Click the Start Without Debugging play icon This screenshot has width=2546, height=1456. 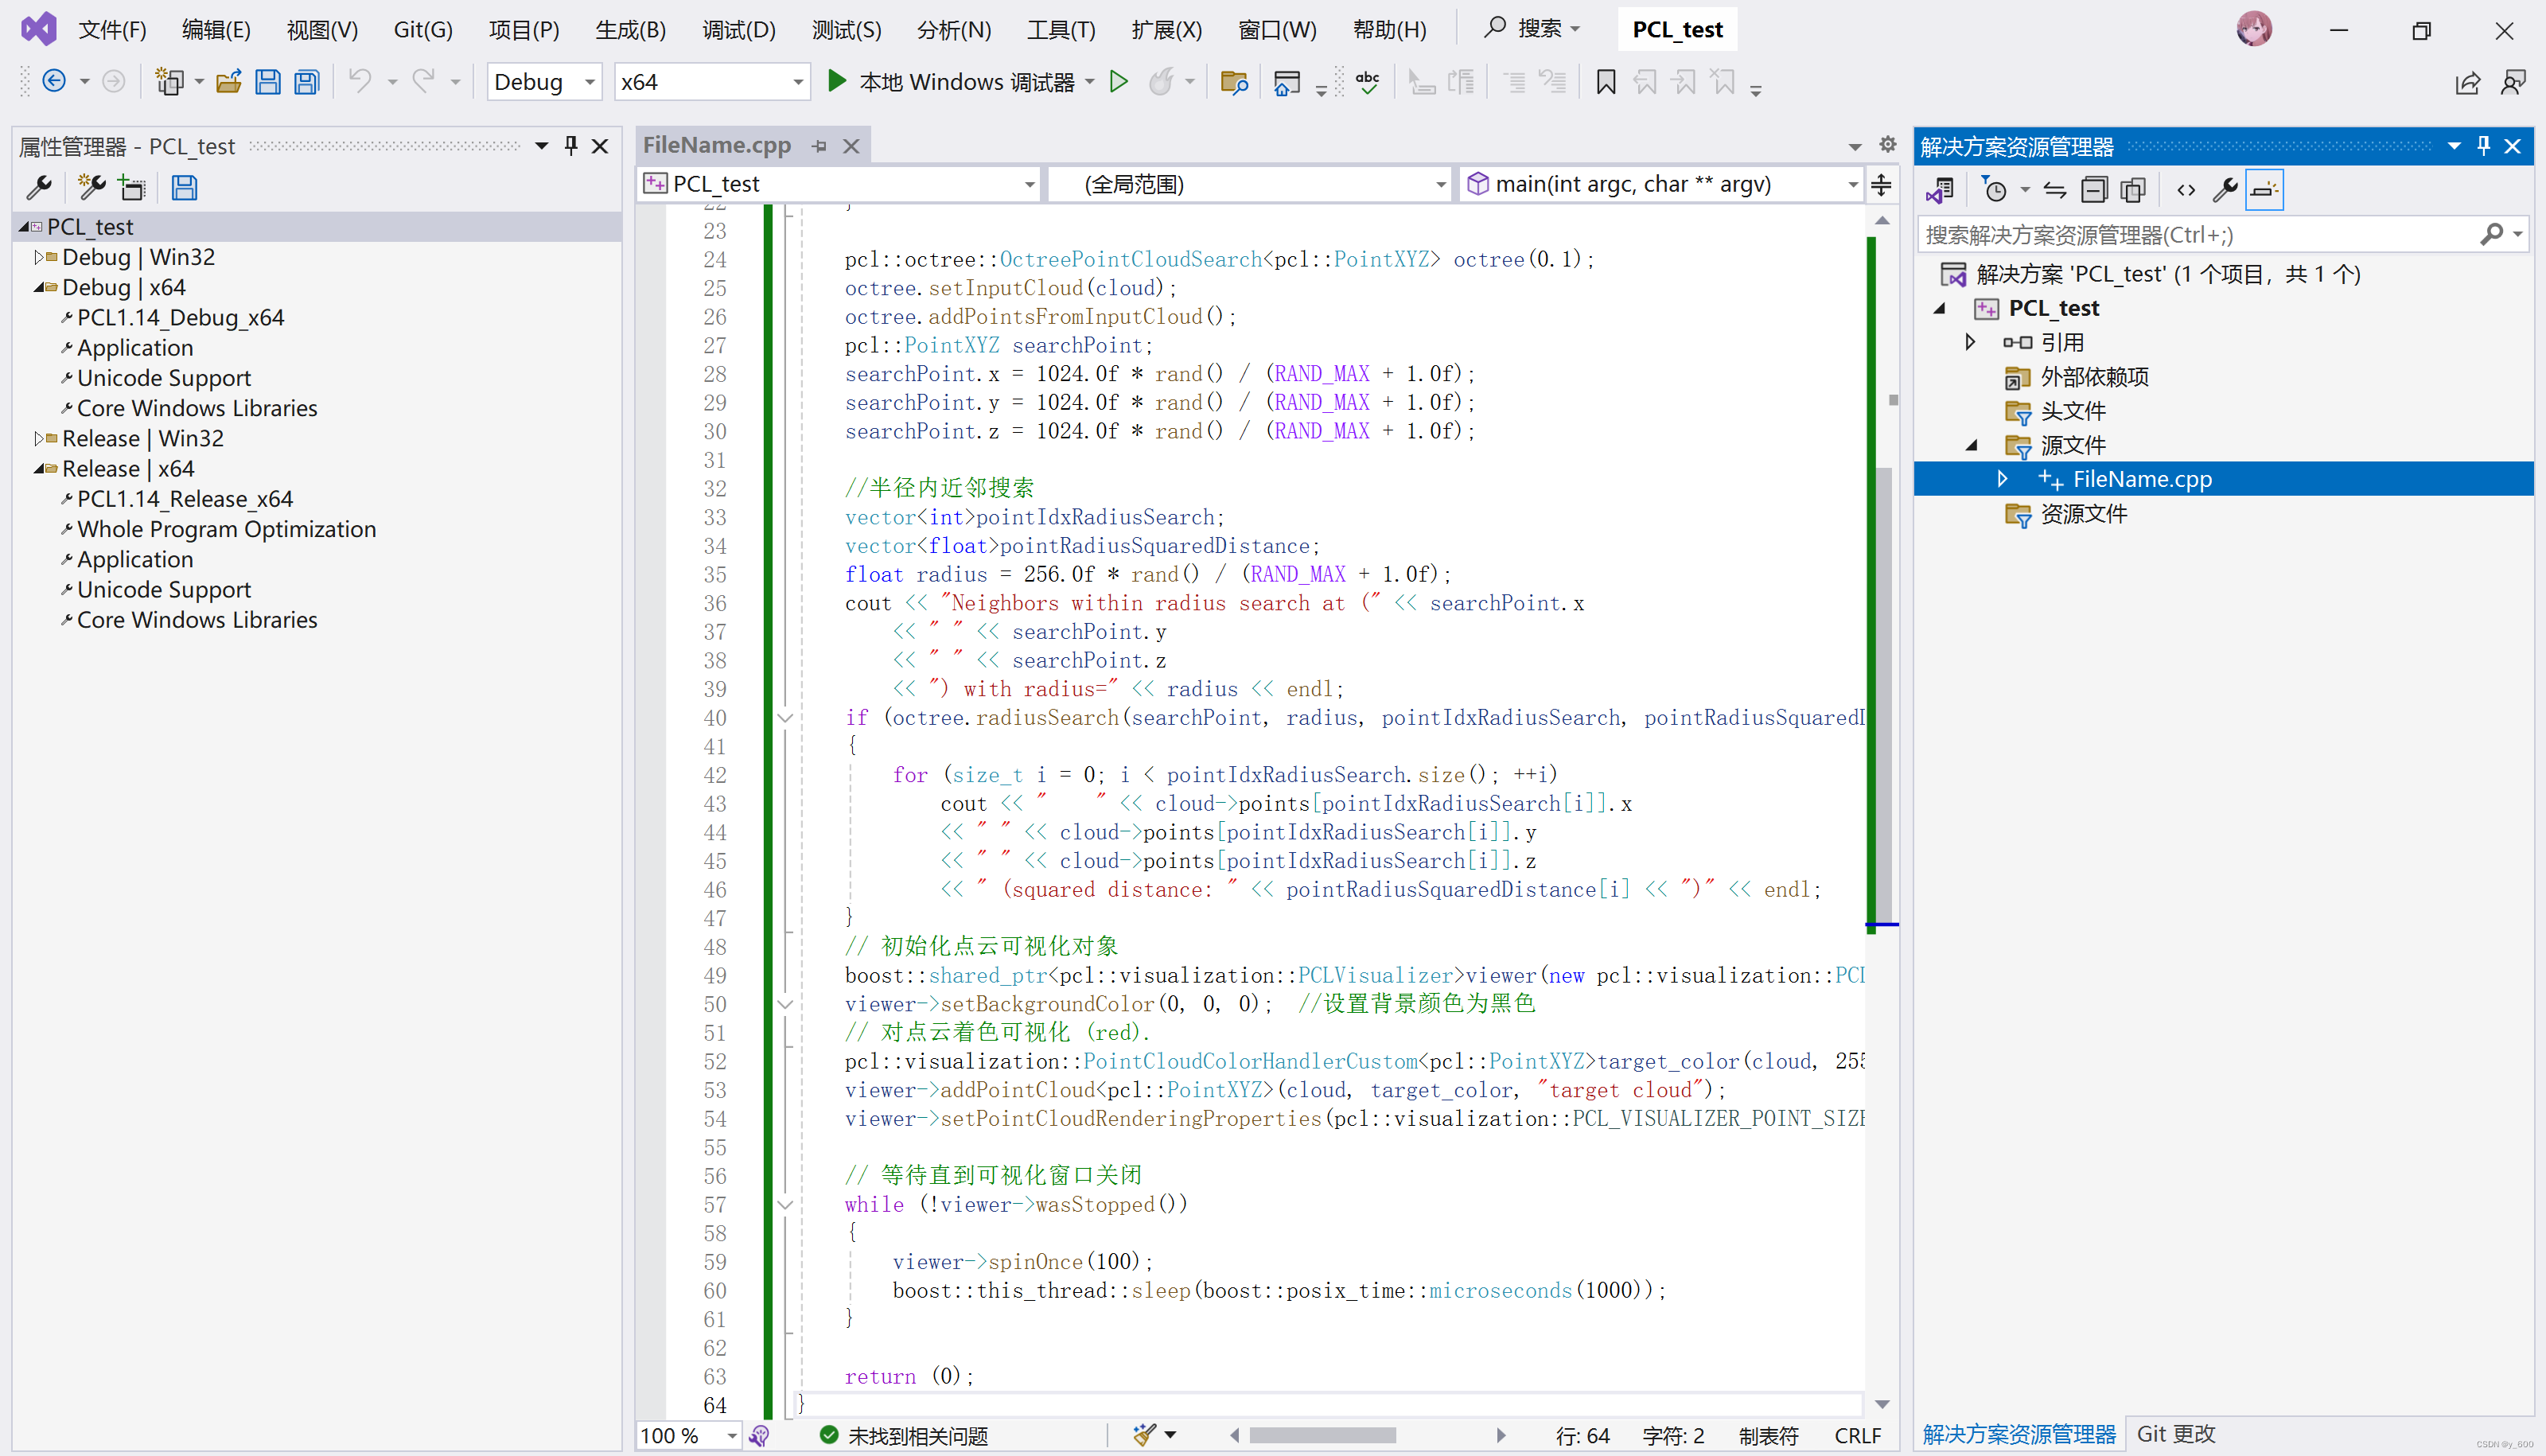tap(1119, 82)
